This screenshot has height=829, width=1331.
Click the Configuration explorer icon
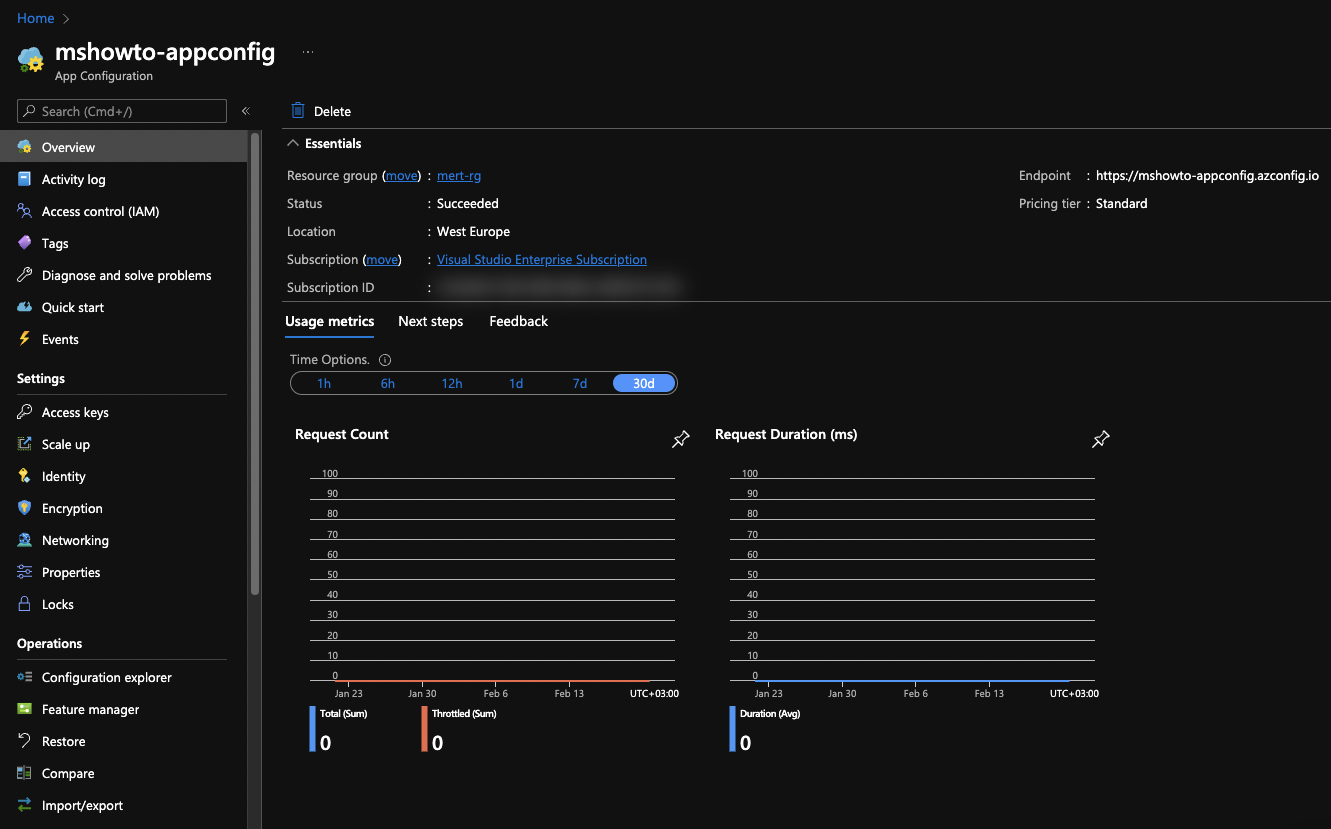[x=25, y=677]
